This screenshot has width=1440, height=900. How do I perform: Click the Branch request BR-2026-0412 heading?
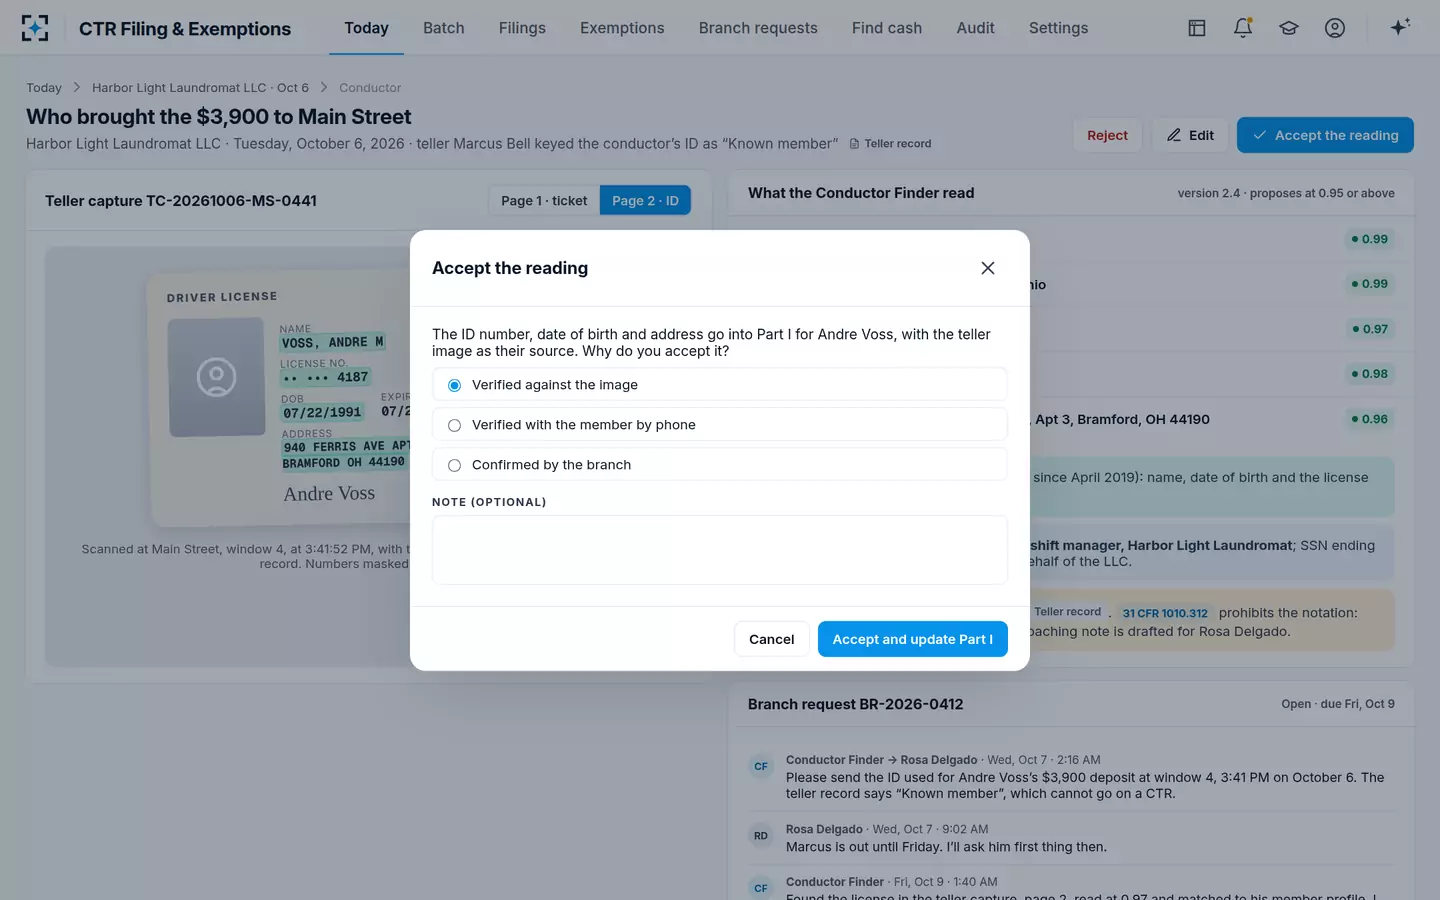coord(855,704)
